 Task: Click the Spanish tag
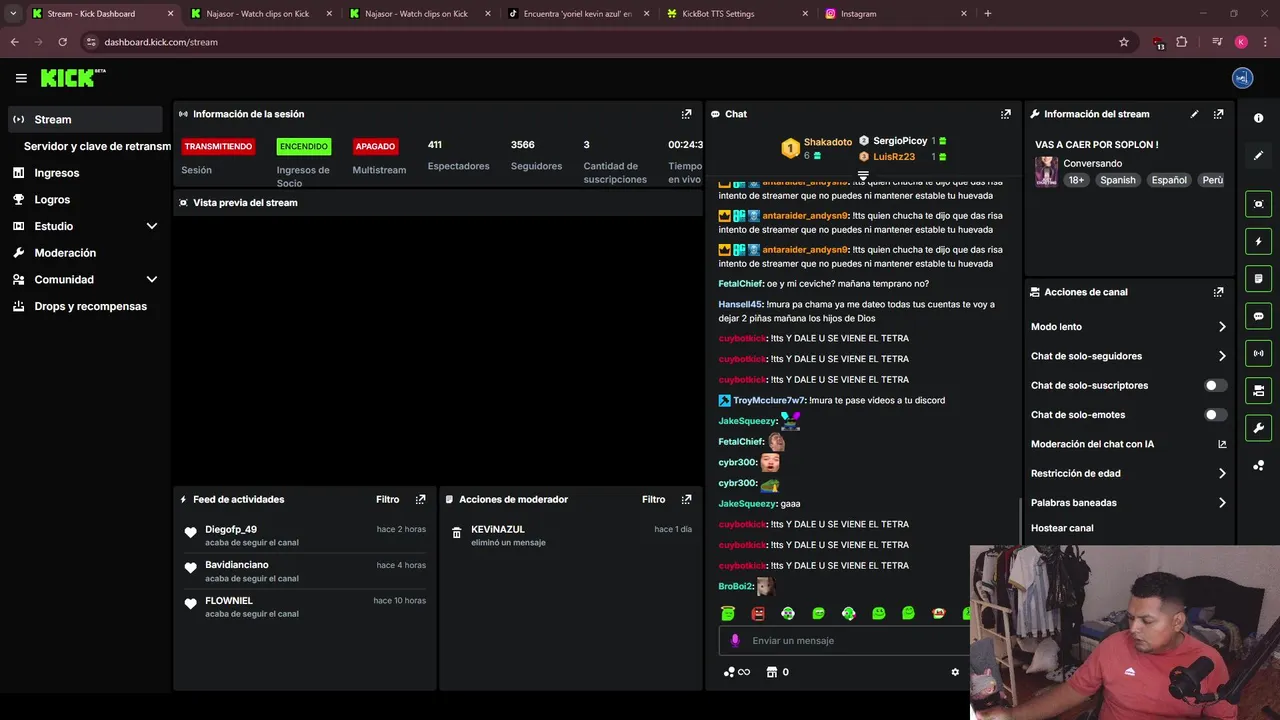pos(1118,180)
